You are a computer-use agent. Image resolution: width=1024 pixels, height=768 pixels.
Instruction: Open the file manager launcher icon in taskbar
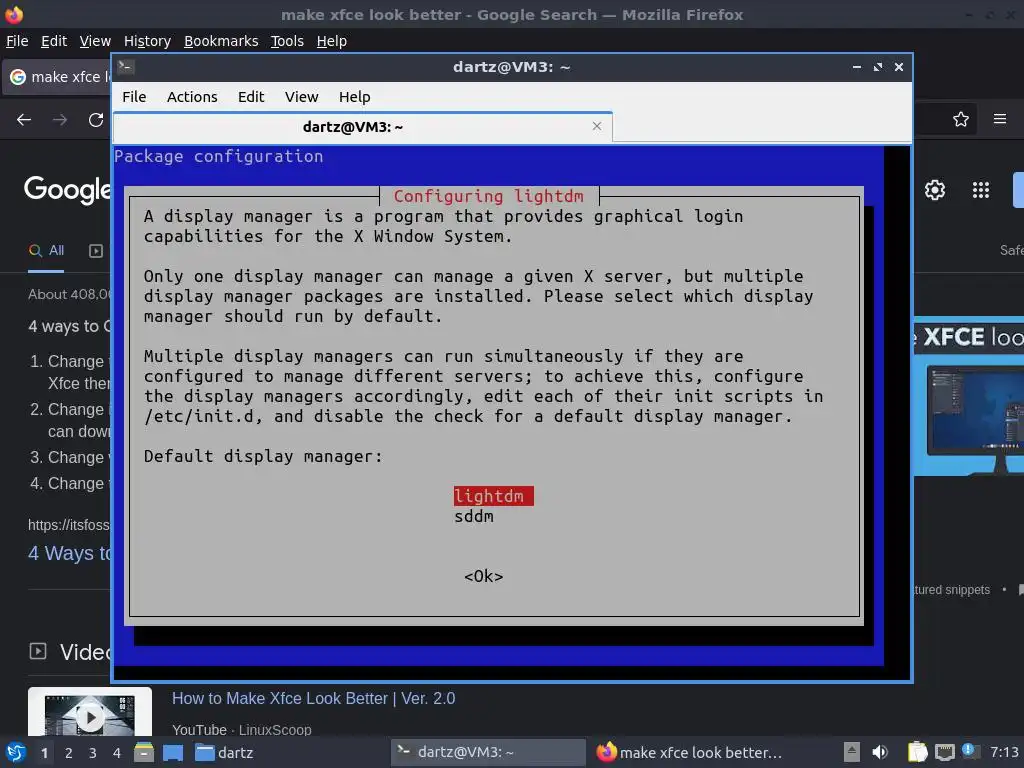pyautogui.click(x=144, y=752)
